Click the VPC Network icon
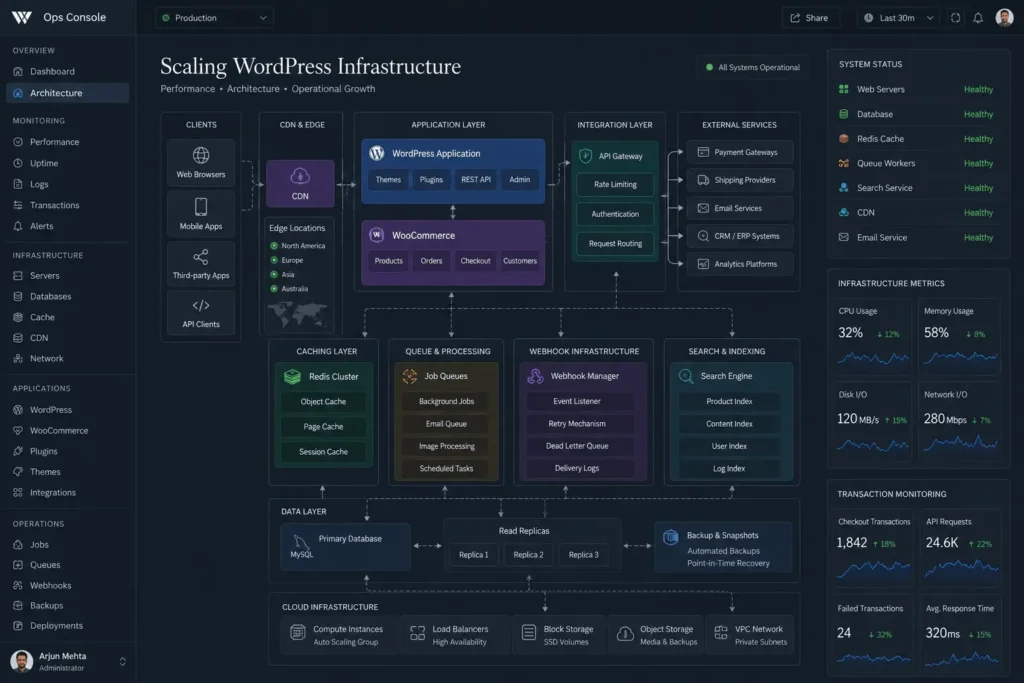 [721, 632]
